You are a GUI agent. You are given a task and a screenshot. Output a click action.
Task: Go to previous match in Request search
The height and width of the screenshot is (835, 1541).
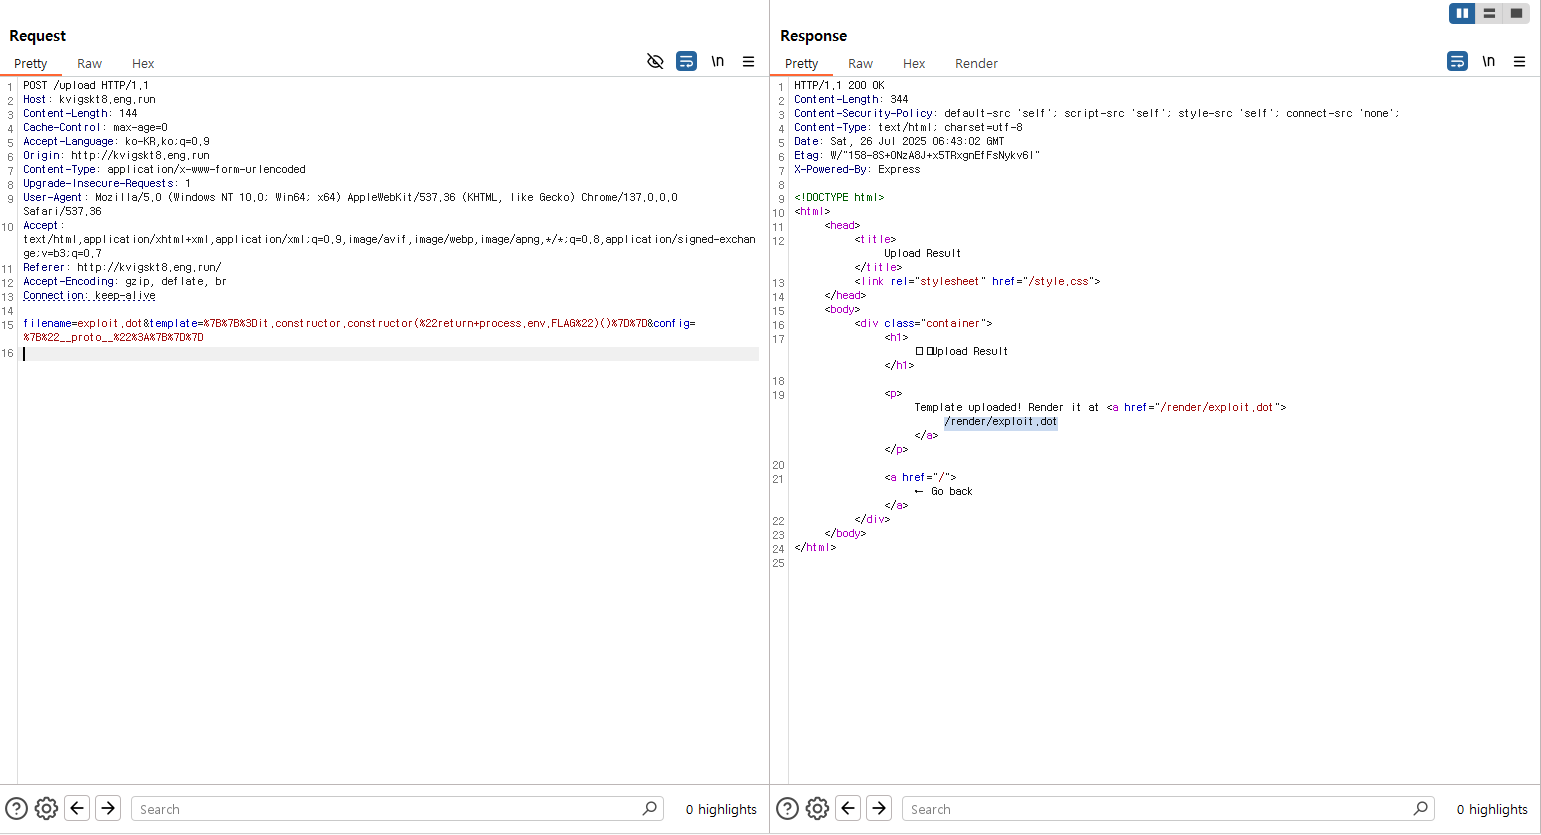pos(77,808)
